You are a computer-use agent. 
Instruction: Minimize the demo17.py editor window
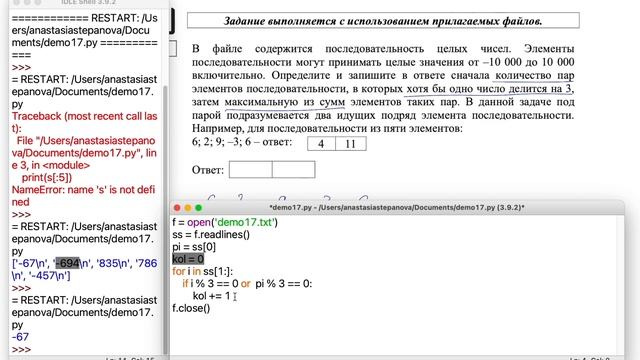click(188, 208)
